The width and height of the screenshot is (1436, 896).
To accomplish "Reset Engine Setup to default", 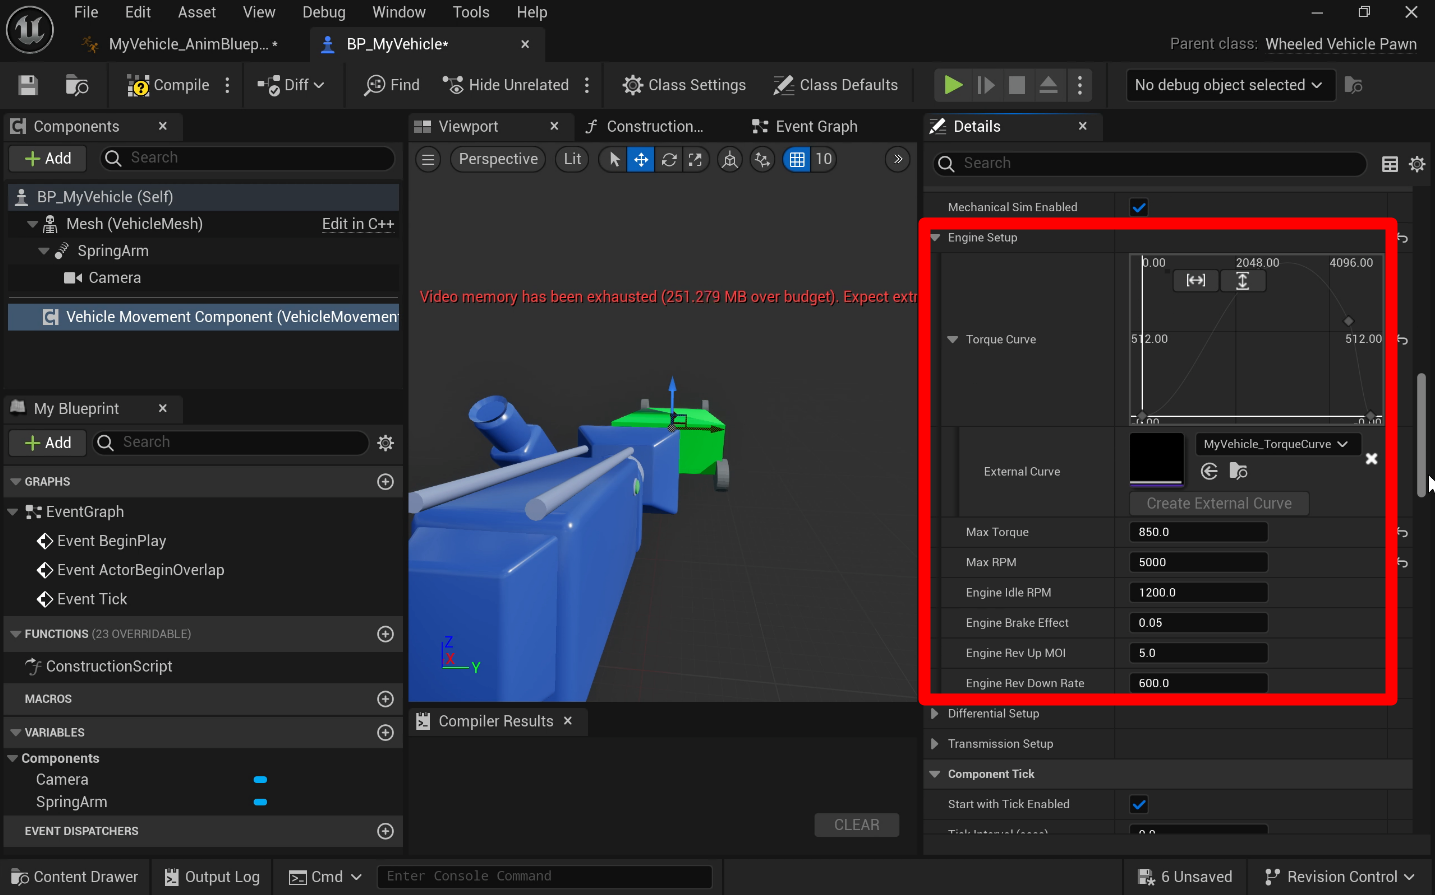I will click(1402, 238).
